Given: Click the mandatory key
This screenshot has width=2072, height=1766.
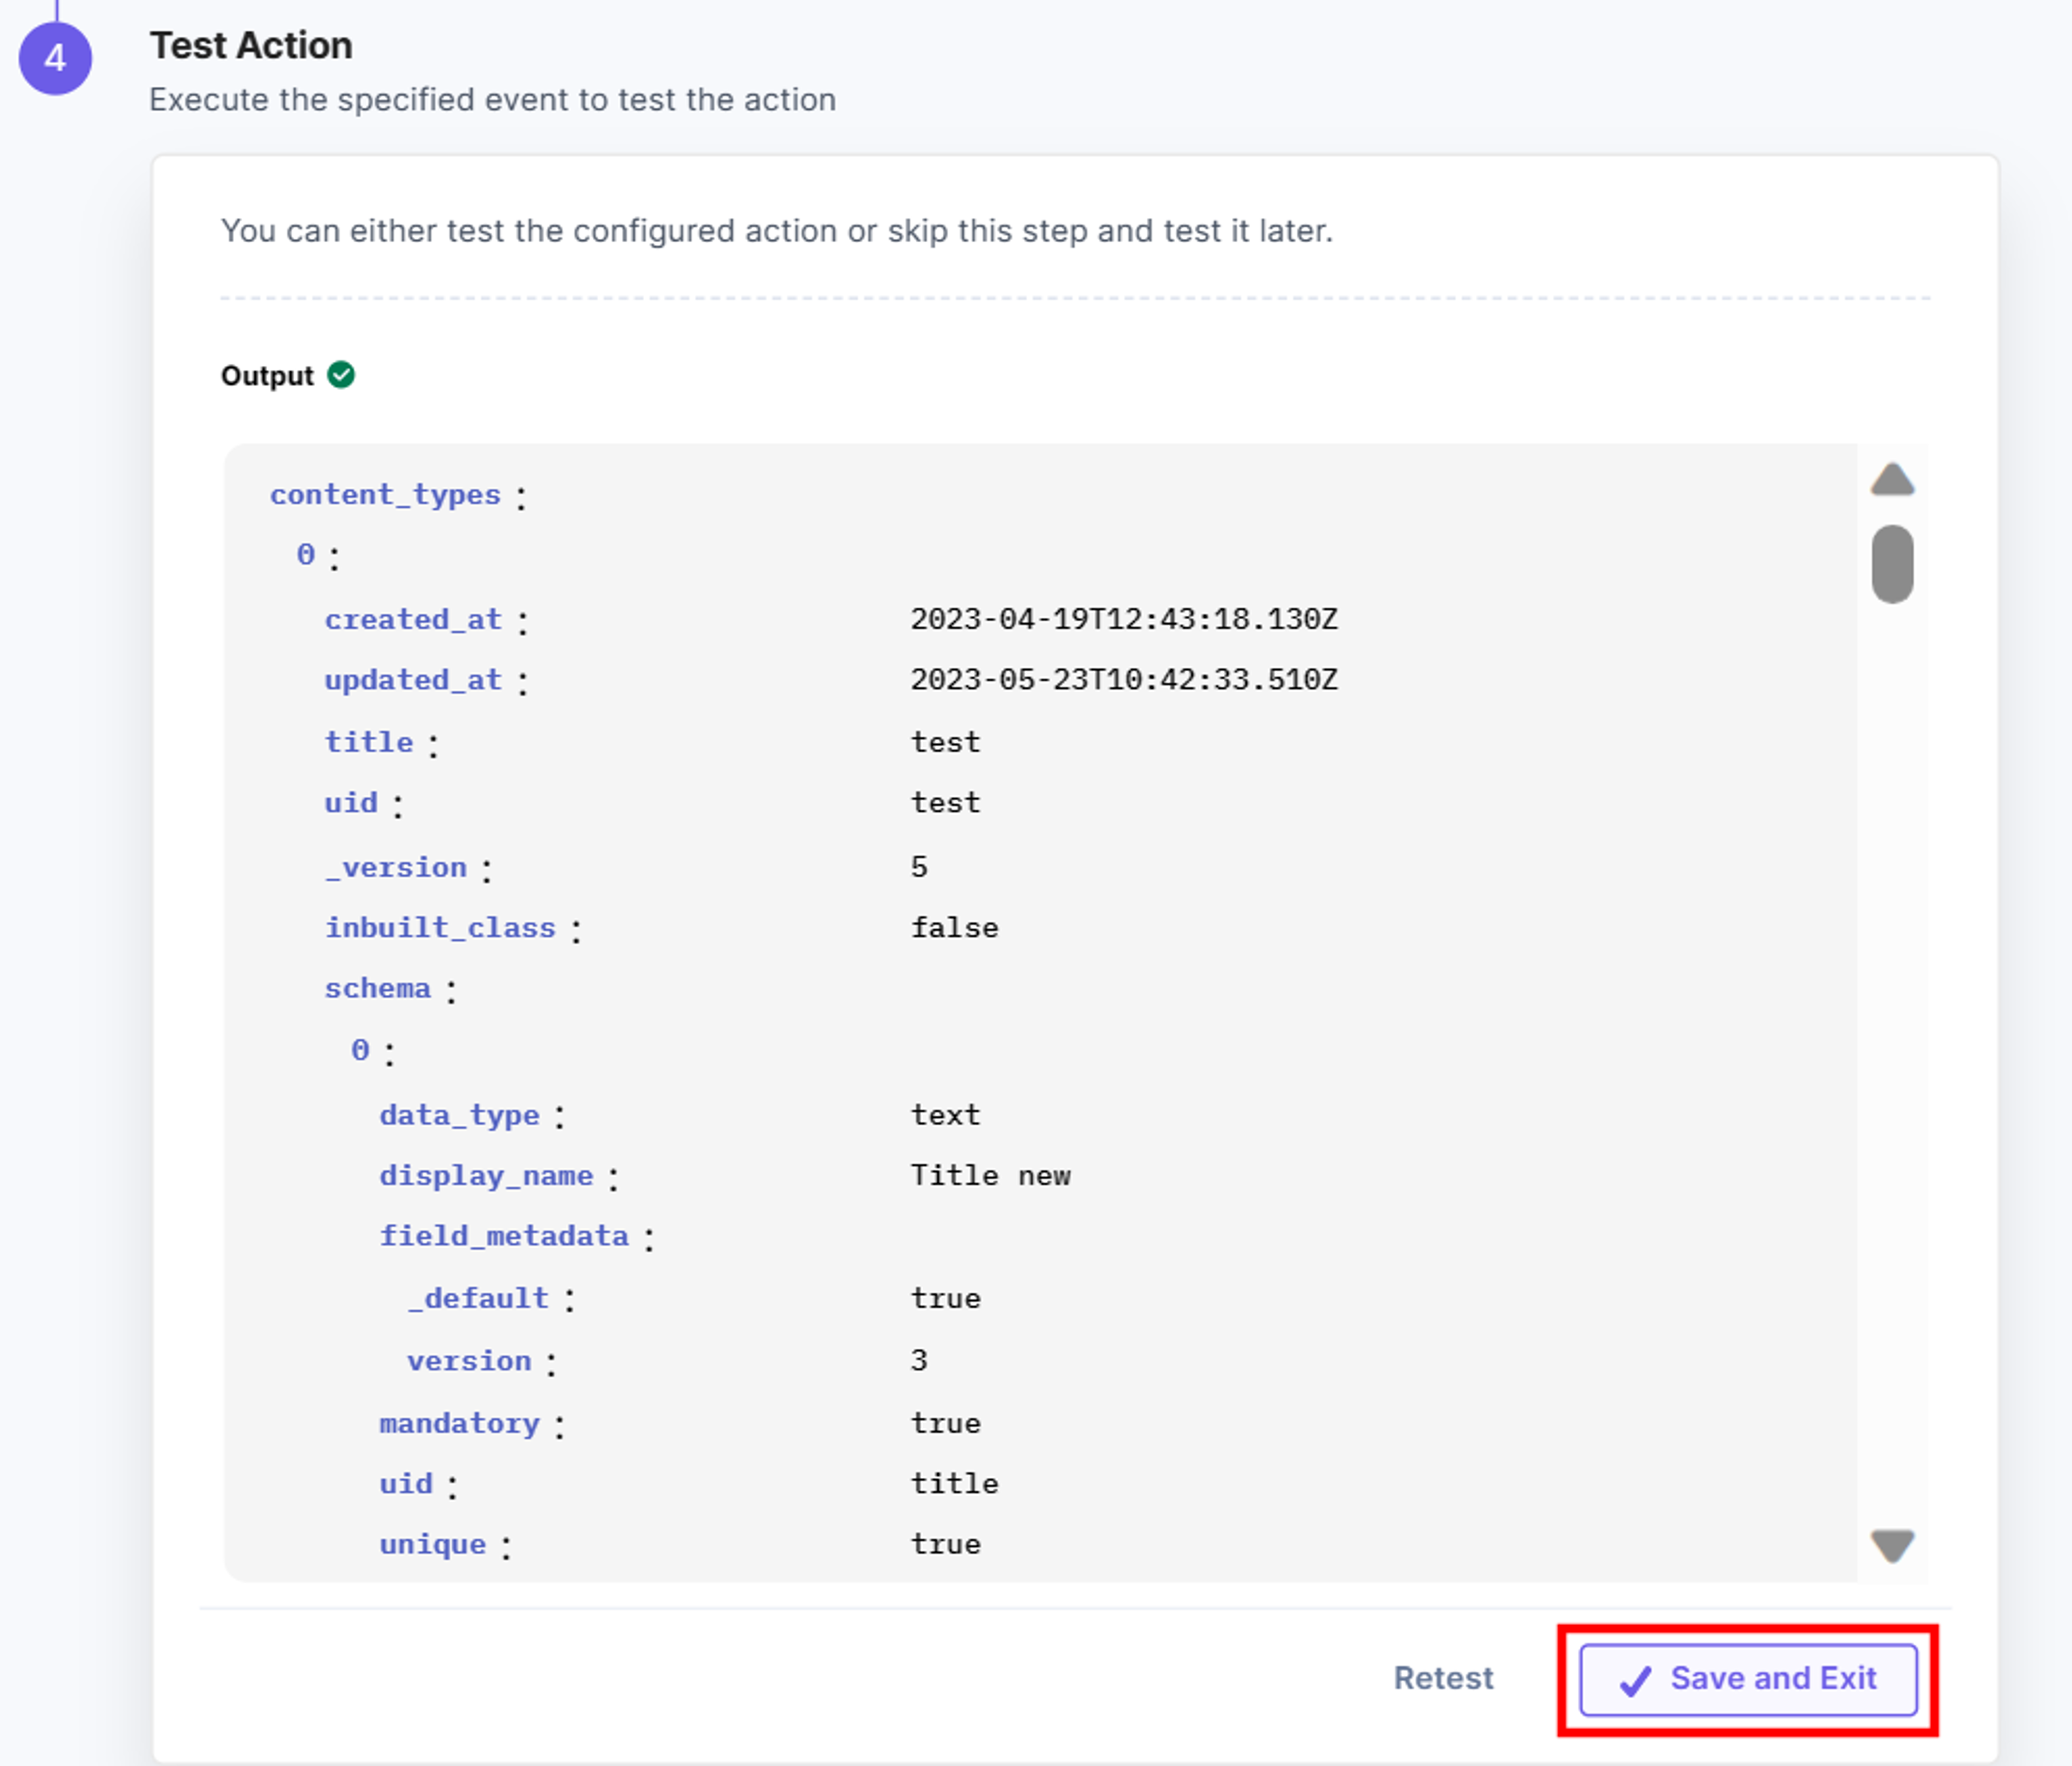Looking at the screenshot, I should point(459,1424).
